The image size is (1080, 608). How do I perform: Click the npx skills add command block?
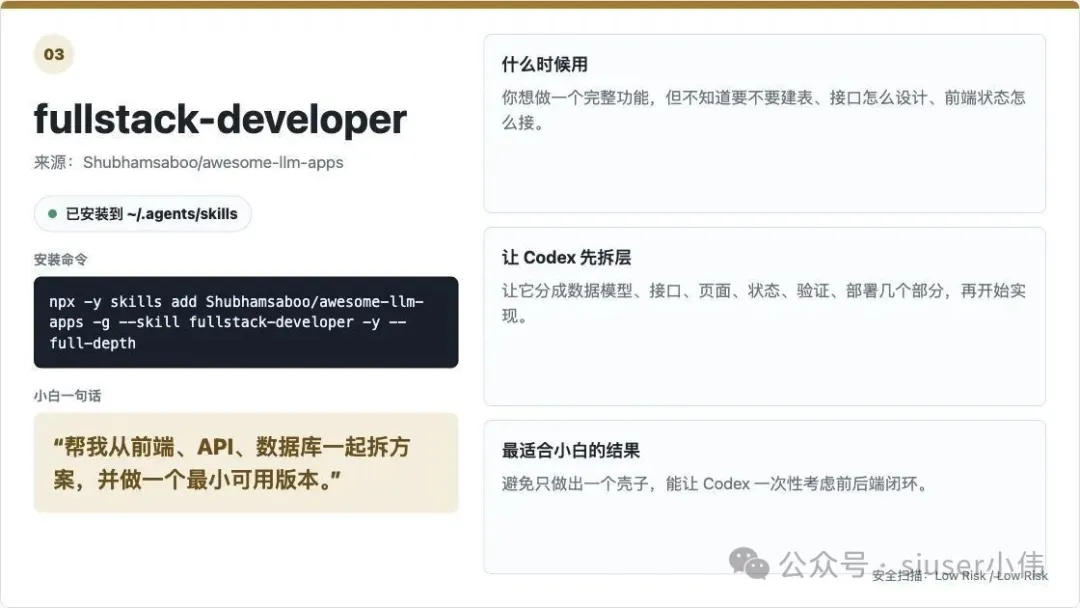(246, 322)
